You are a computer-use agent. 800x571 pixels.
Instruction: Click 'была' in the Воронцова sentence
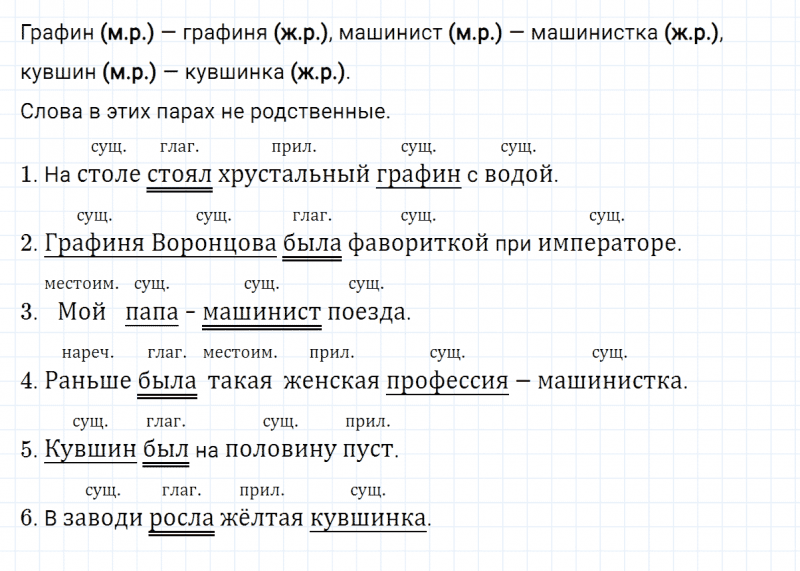[312, 243]
